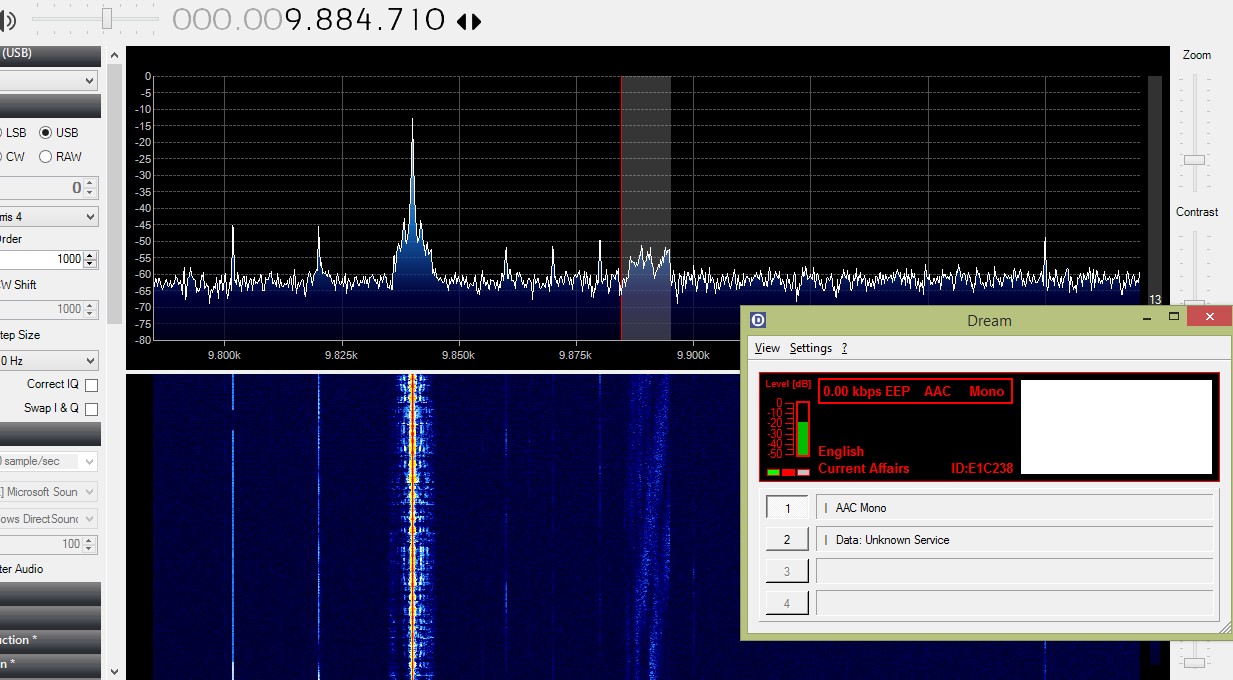Click the shaded filter band in the spectrum
The image size is (1233, 680).
tap(646, 208)
